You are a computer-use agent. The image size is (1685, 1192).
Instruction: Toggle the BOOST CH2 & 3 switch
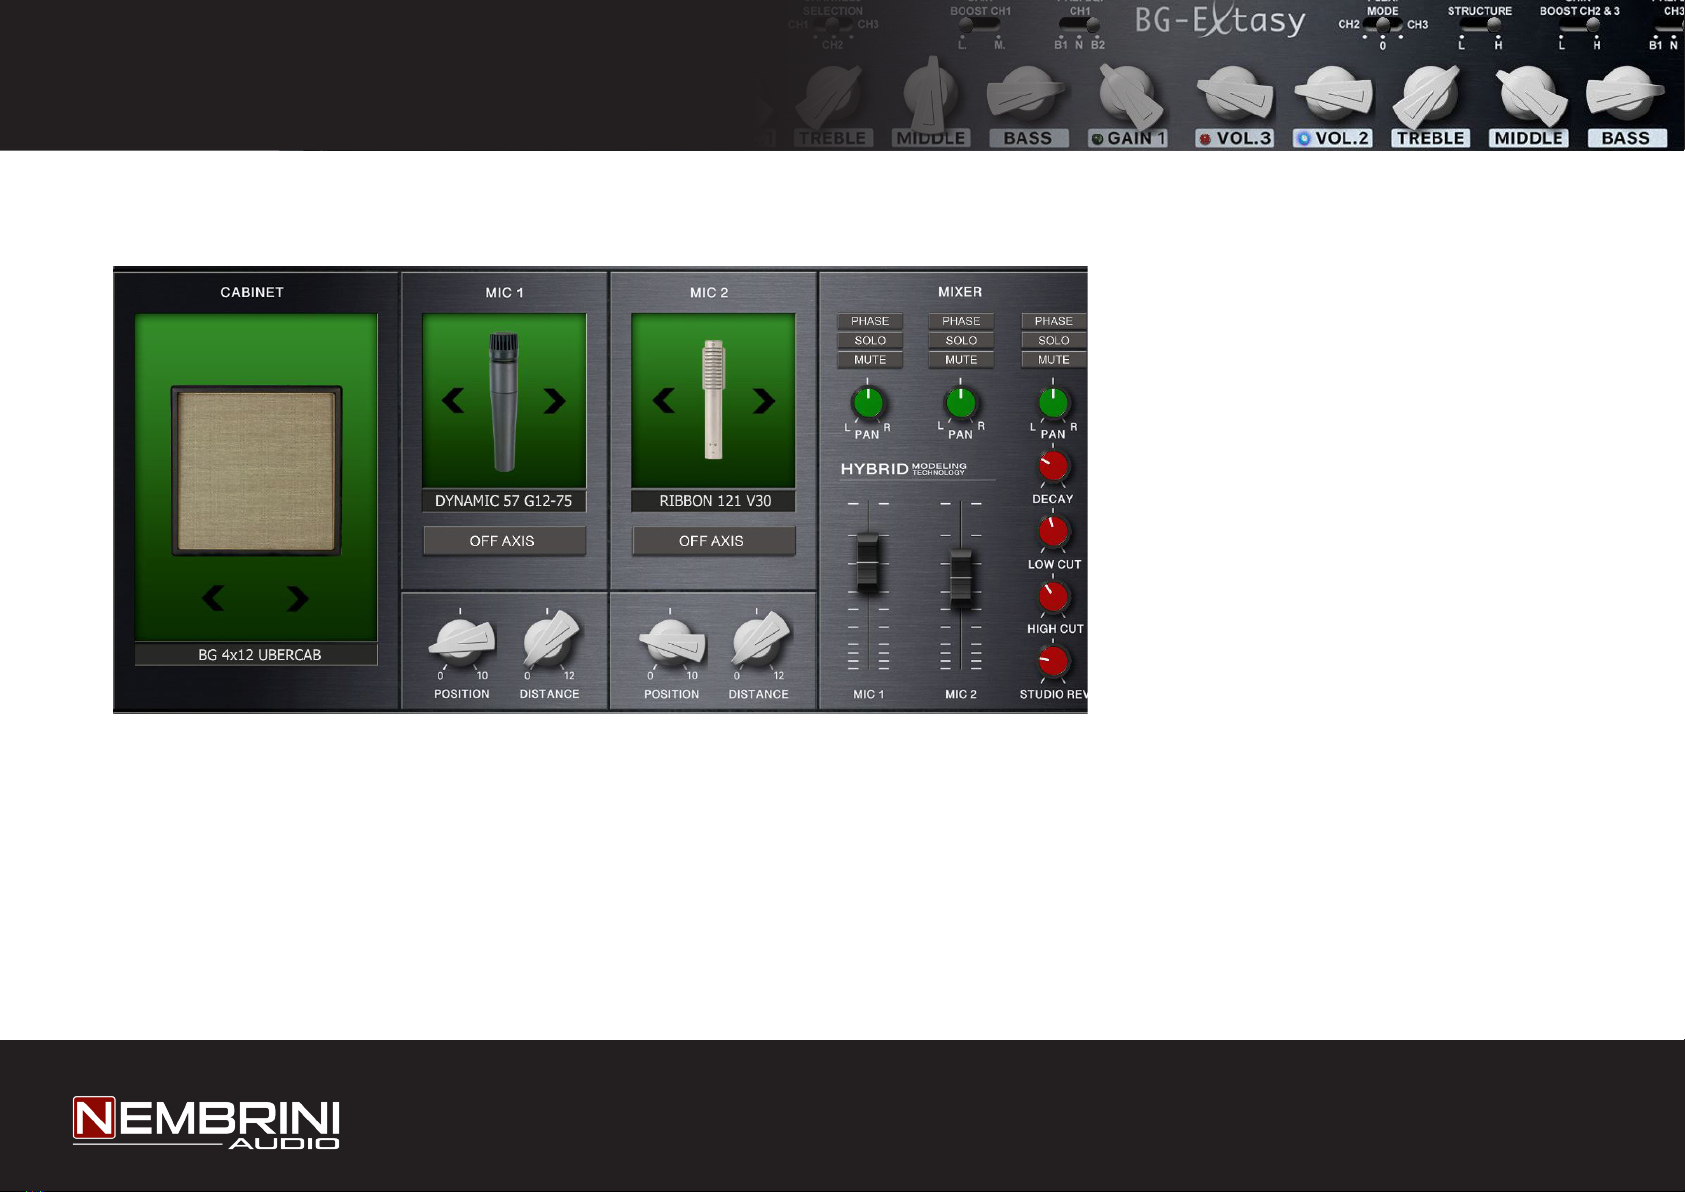tap(1579, 25)
